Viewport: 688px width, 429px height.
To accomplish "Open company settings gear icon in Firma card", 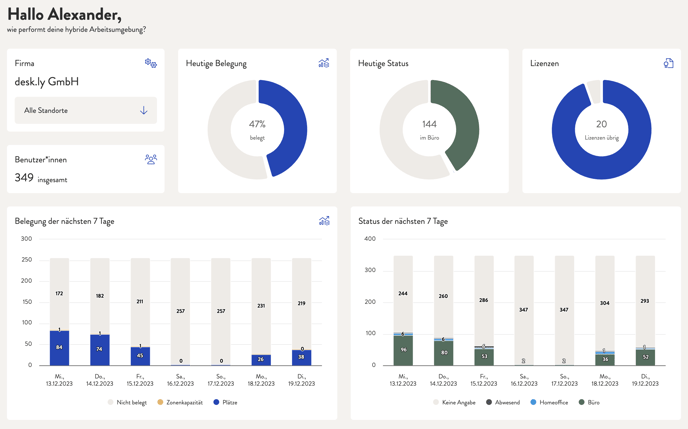I will [x=151, y=63].
